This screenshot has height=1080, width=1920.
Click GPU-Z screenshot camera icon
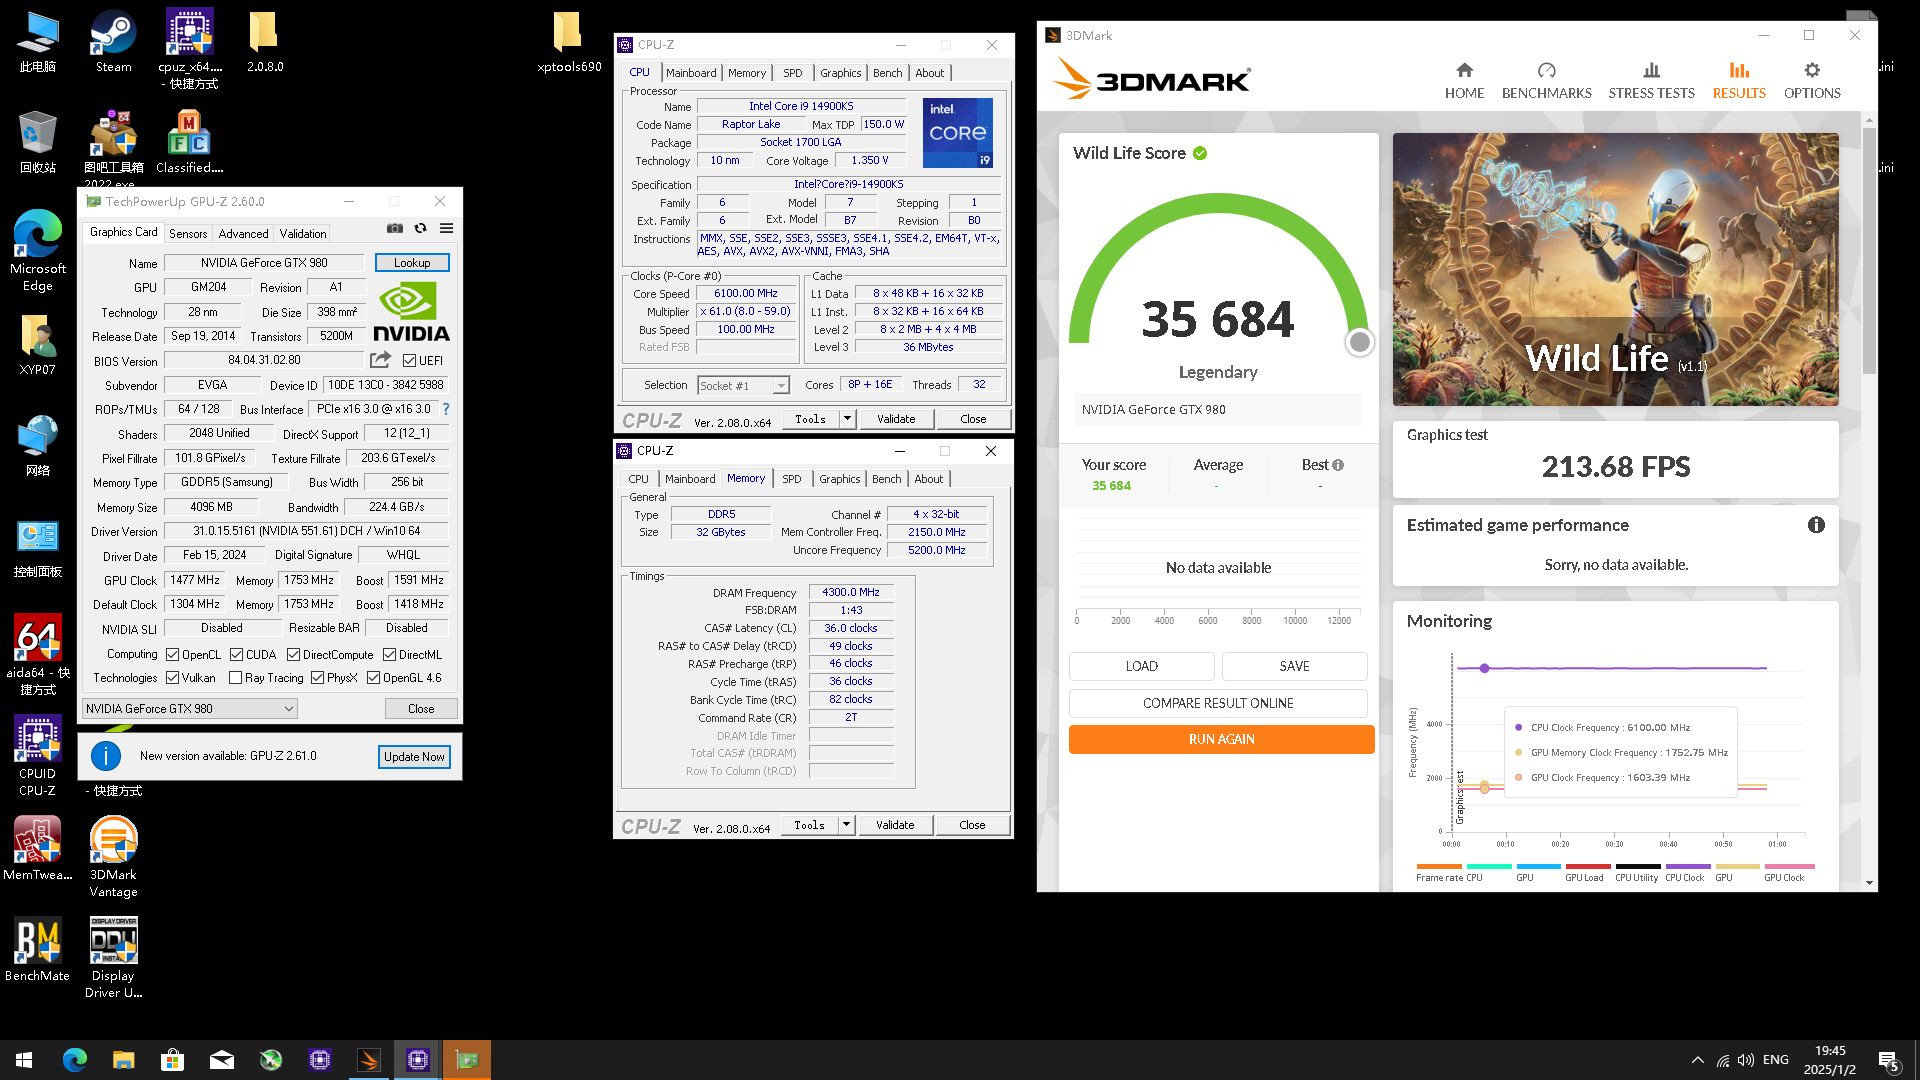[395, 229]
